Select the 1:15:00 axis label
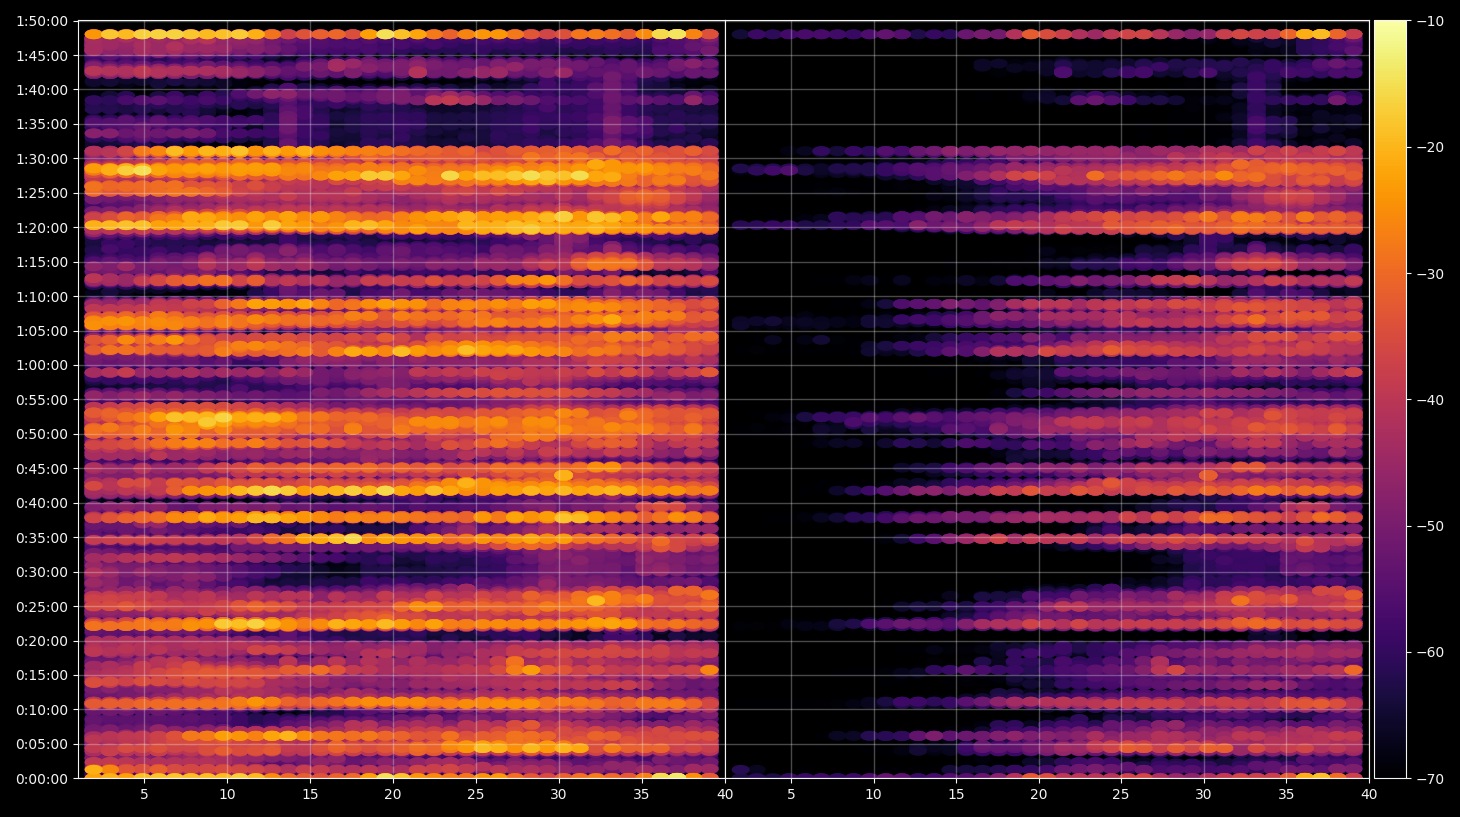Screen dimensions: 1460x817 pyautogui.click(x=42, y=262)
